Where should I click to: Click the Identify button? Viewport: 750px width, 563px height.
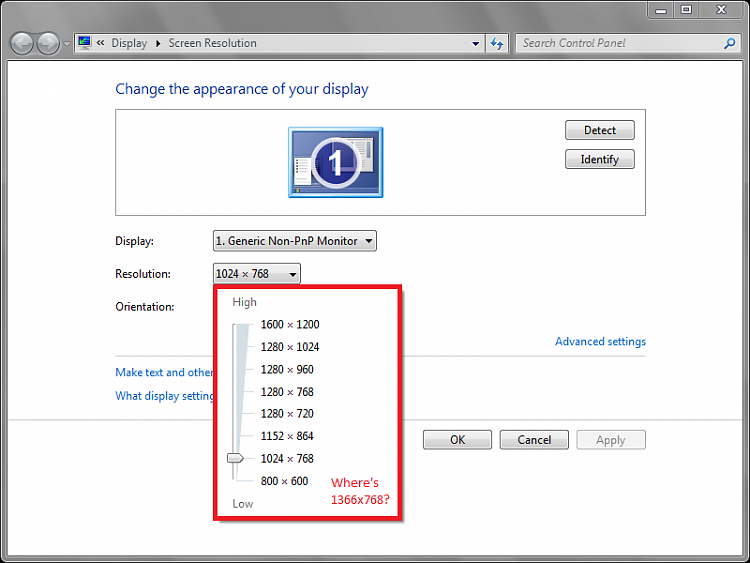[x=600, y=159]
